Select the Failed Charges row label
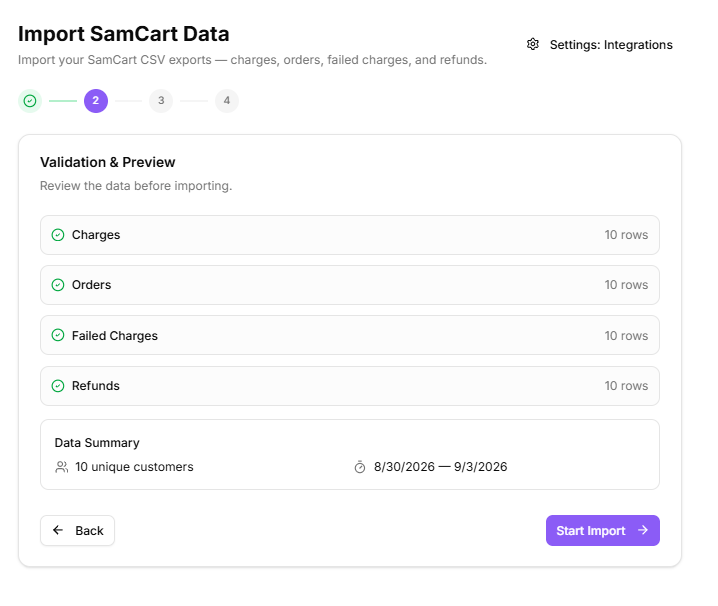The height and width of the screenshot is (606, 718). tap(115, 336)
